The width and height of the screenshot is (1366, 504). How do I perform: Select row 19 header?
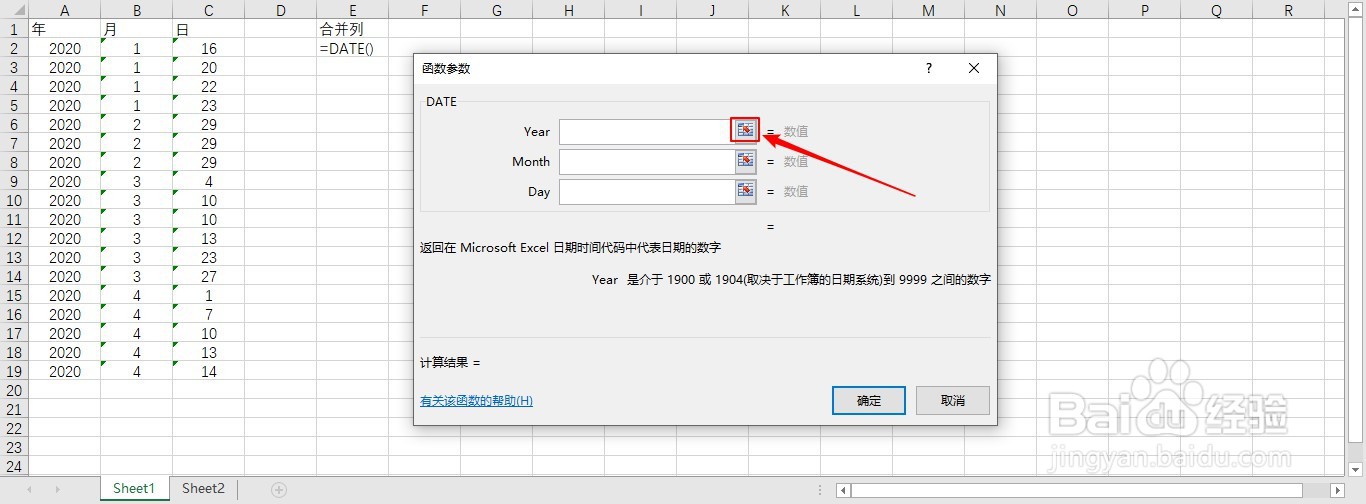(14, 371)
